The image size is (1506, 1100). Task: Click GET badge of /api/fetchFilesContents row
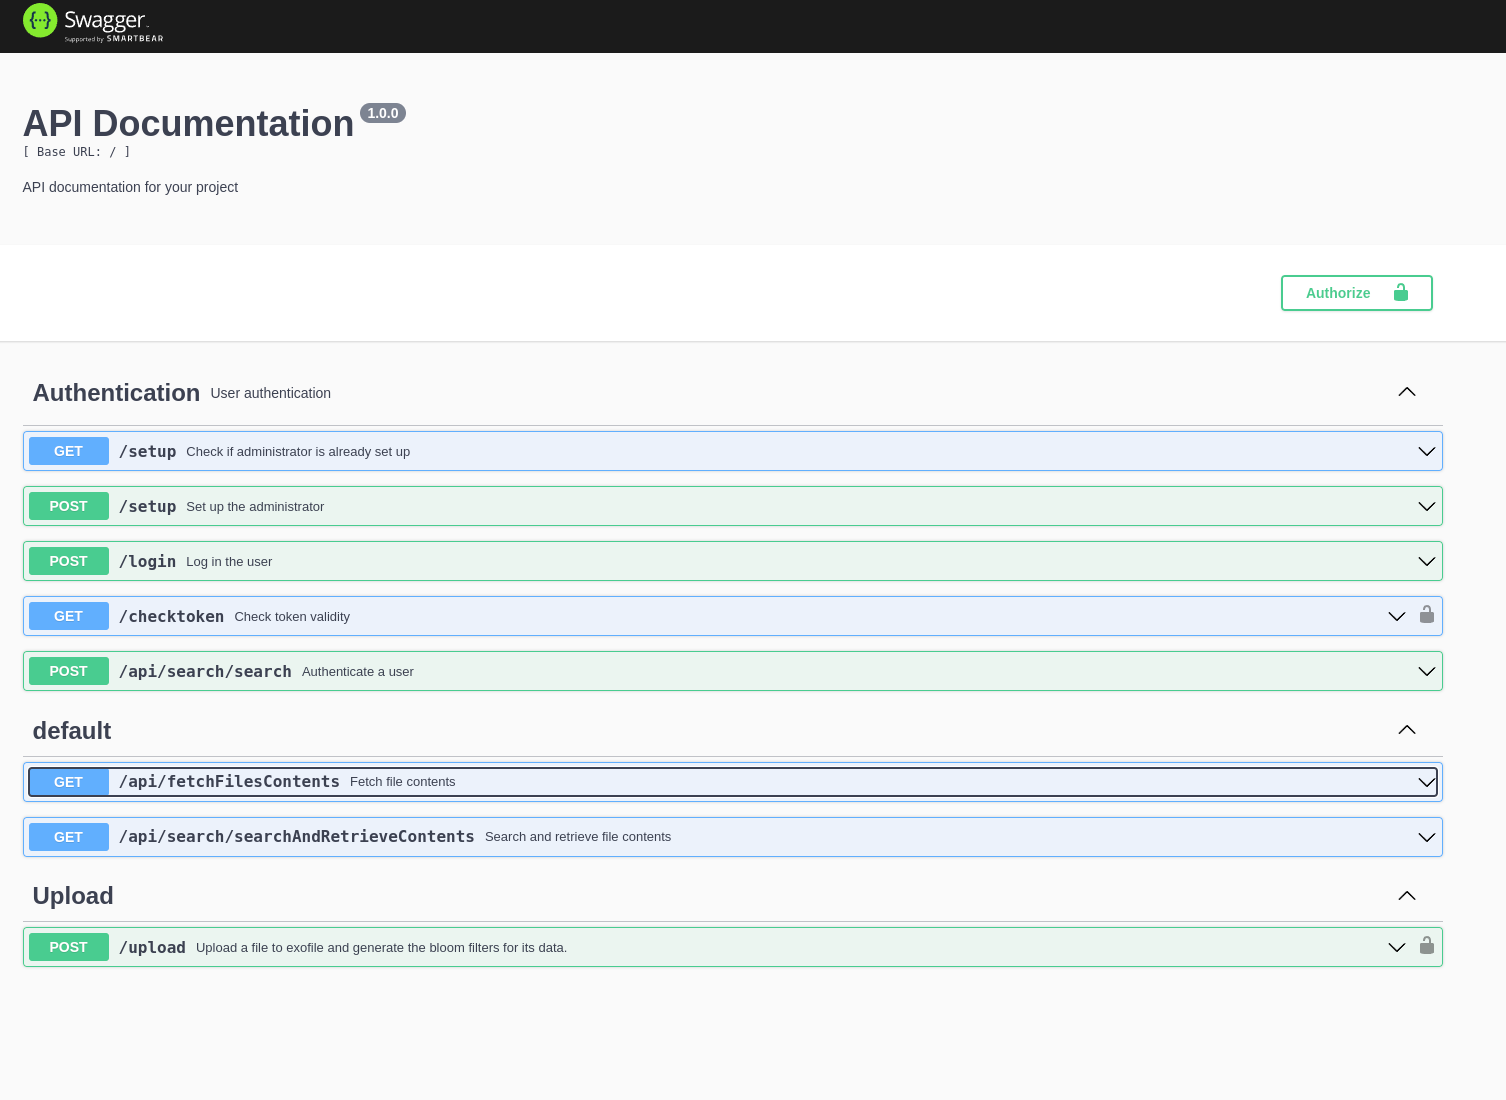tap(69, 782)
